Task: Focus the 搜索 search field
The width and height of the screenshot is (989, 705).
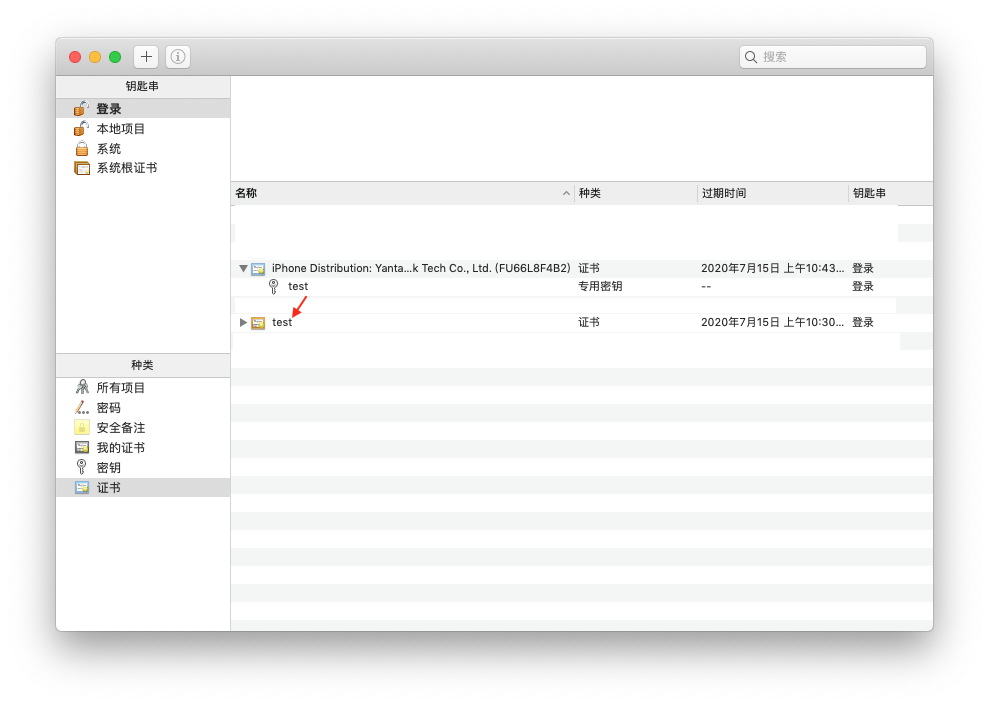Action: 833,57
